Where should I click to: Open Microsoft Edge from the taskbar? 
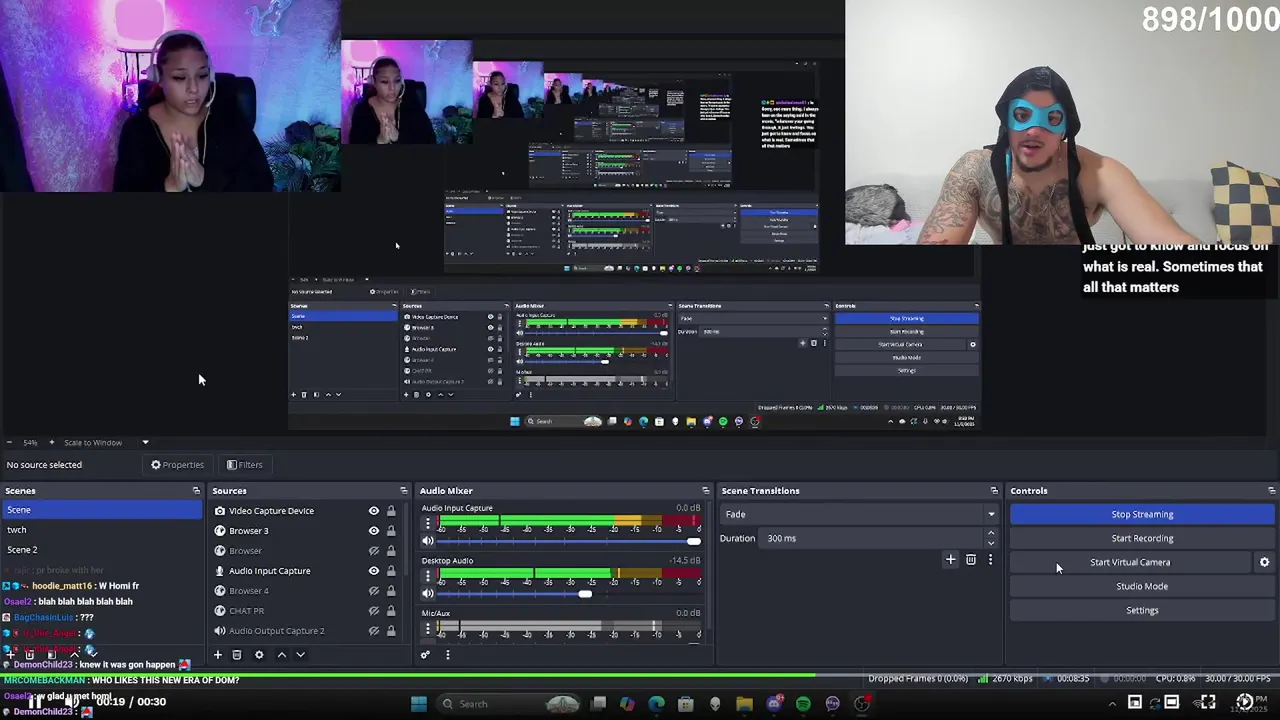click(x=656, y=704)
